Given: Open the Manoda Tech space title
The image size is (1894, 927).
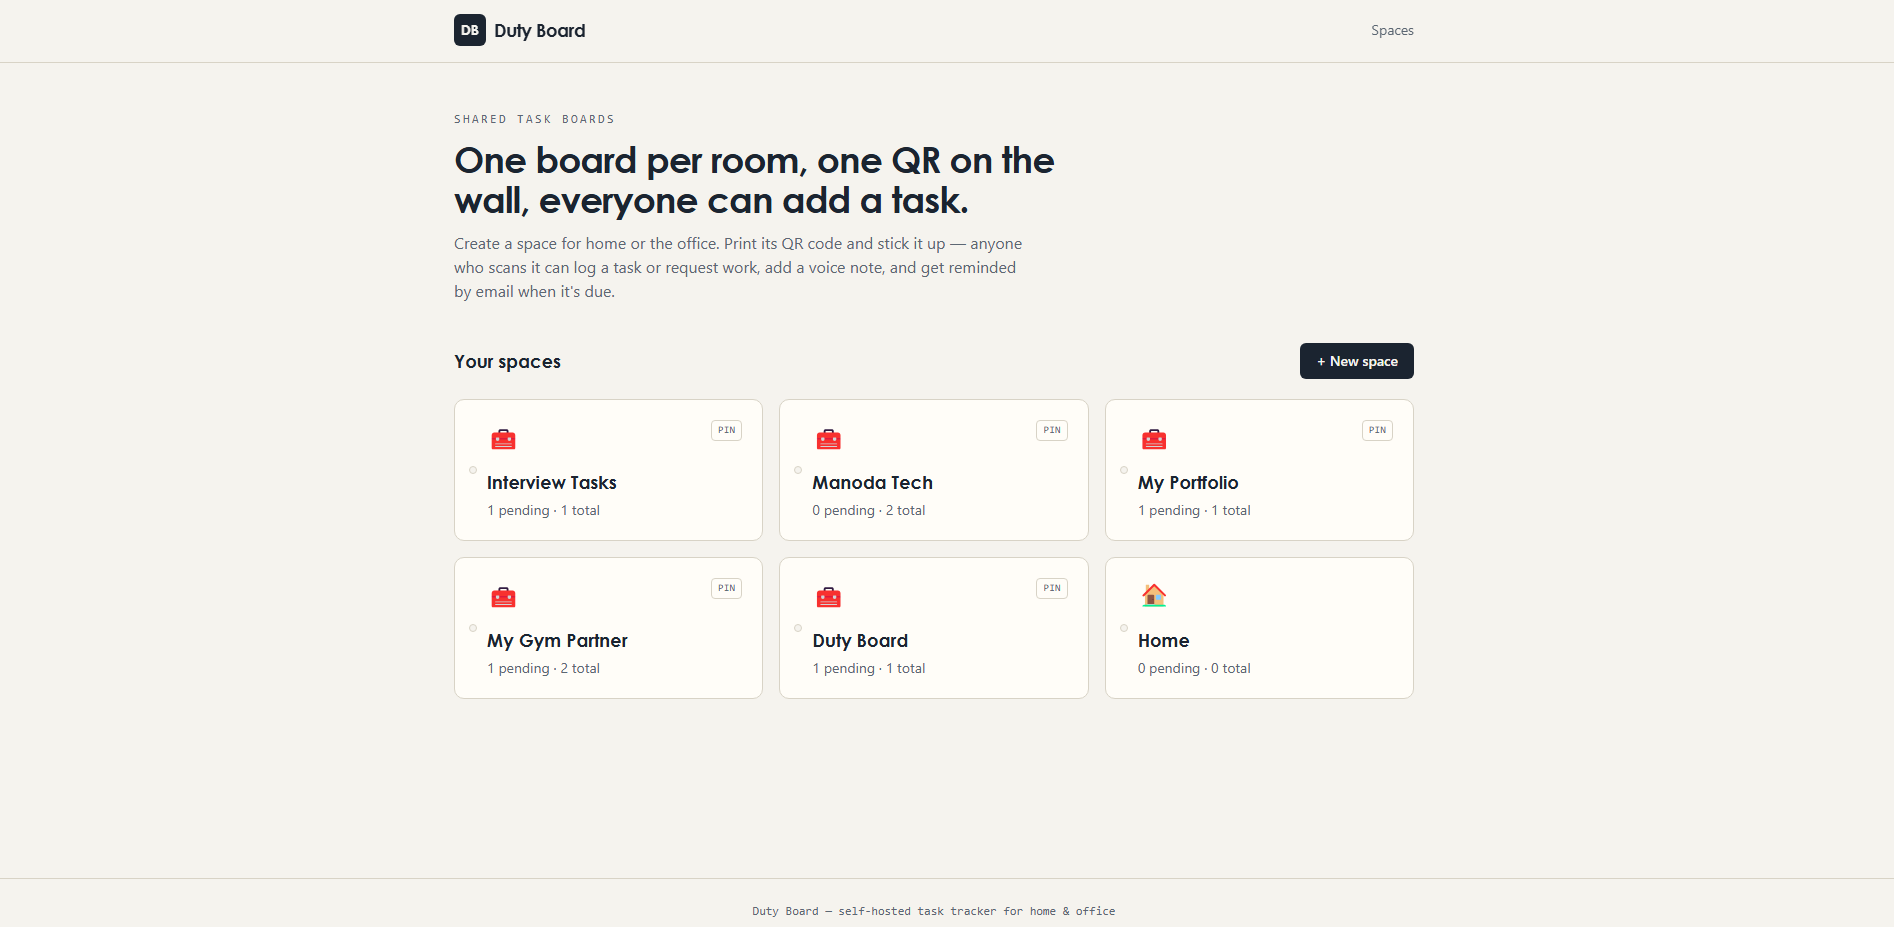Looking at the screenshot, I should tap(873, 483).
